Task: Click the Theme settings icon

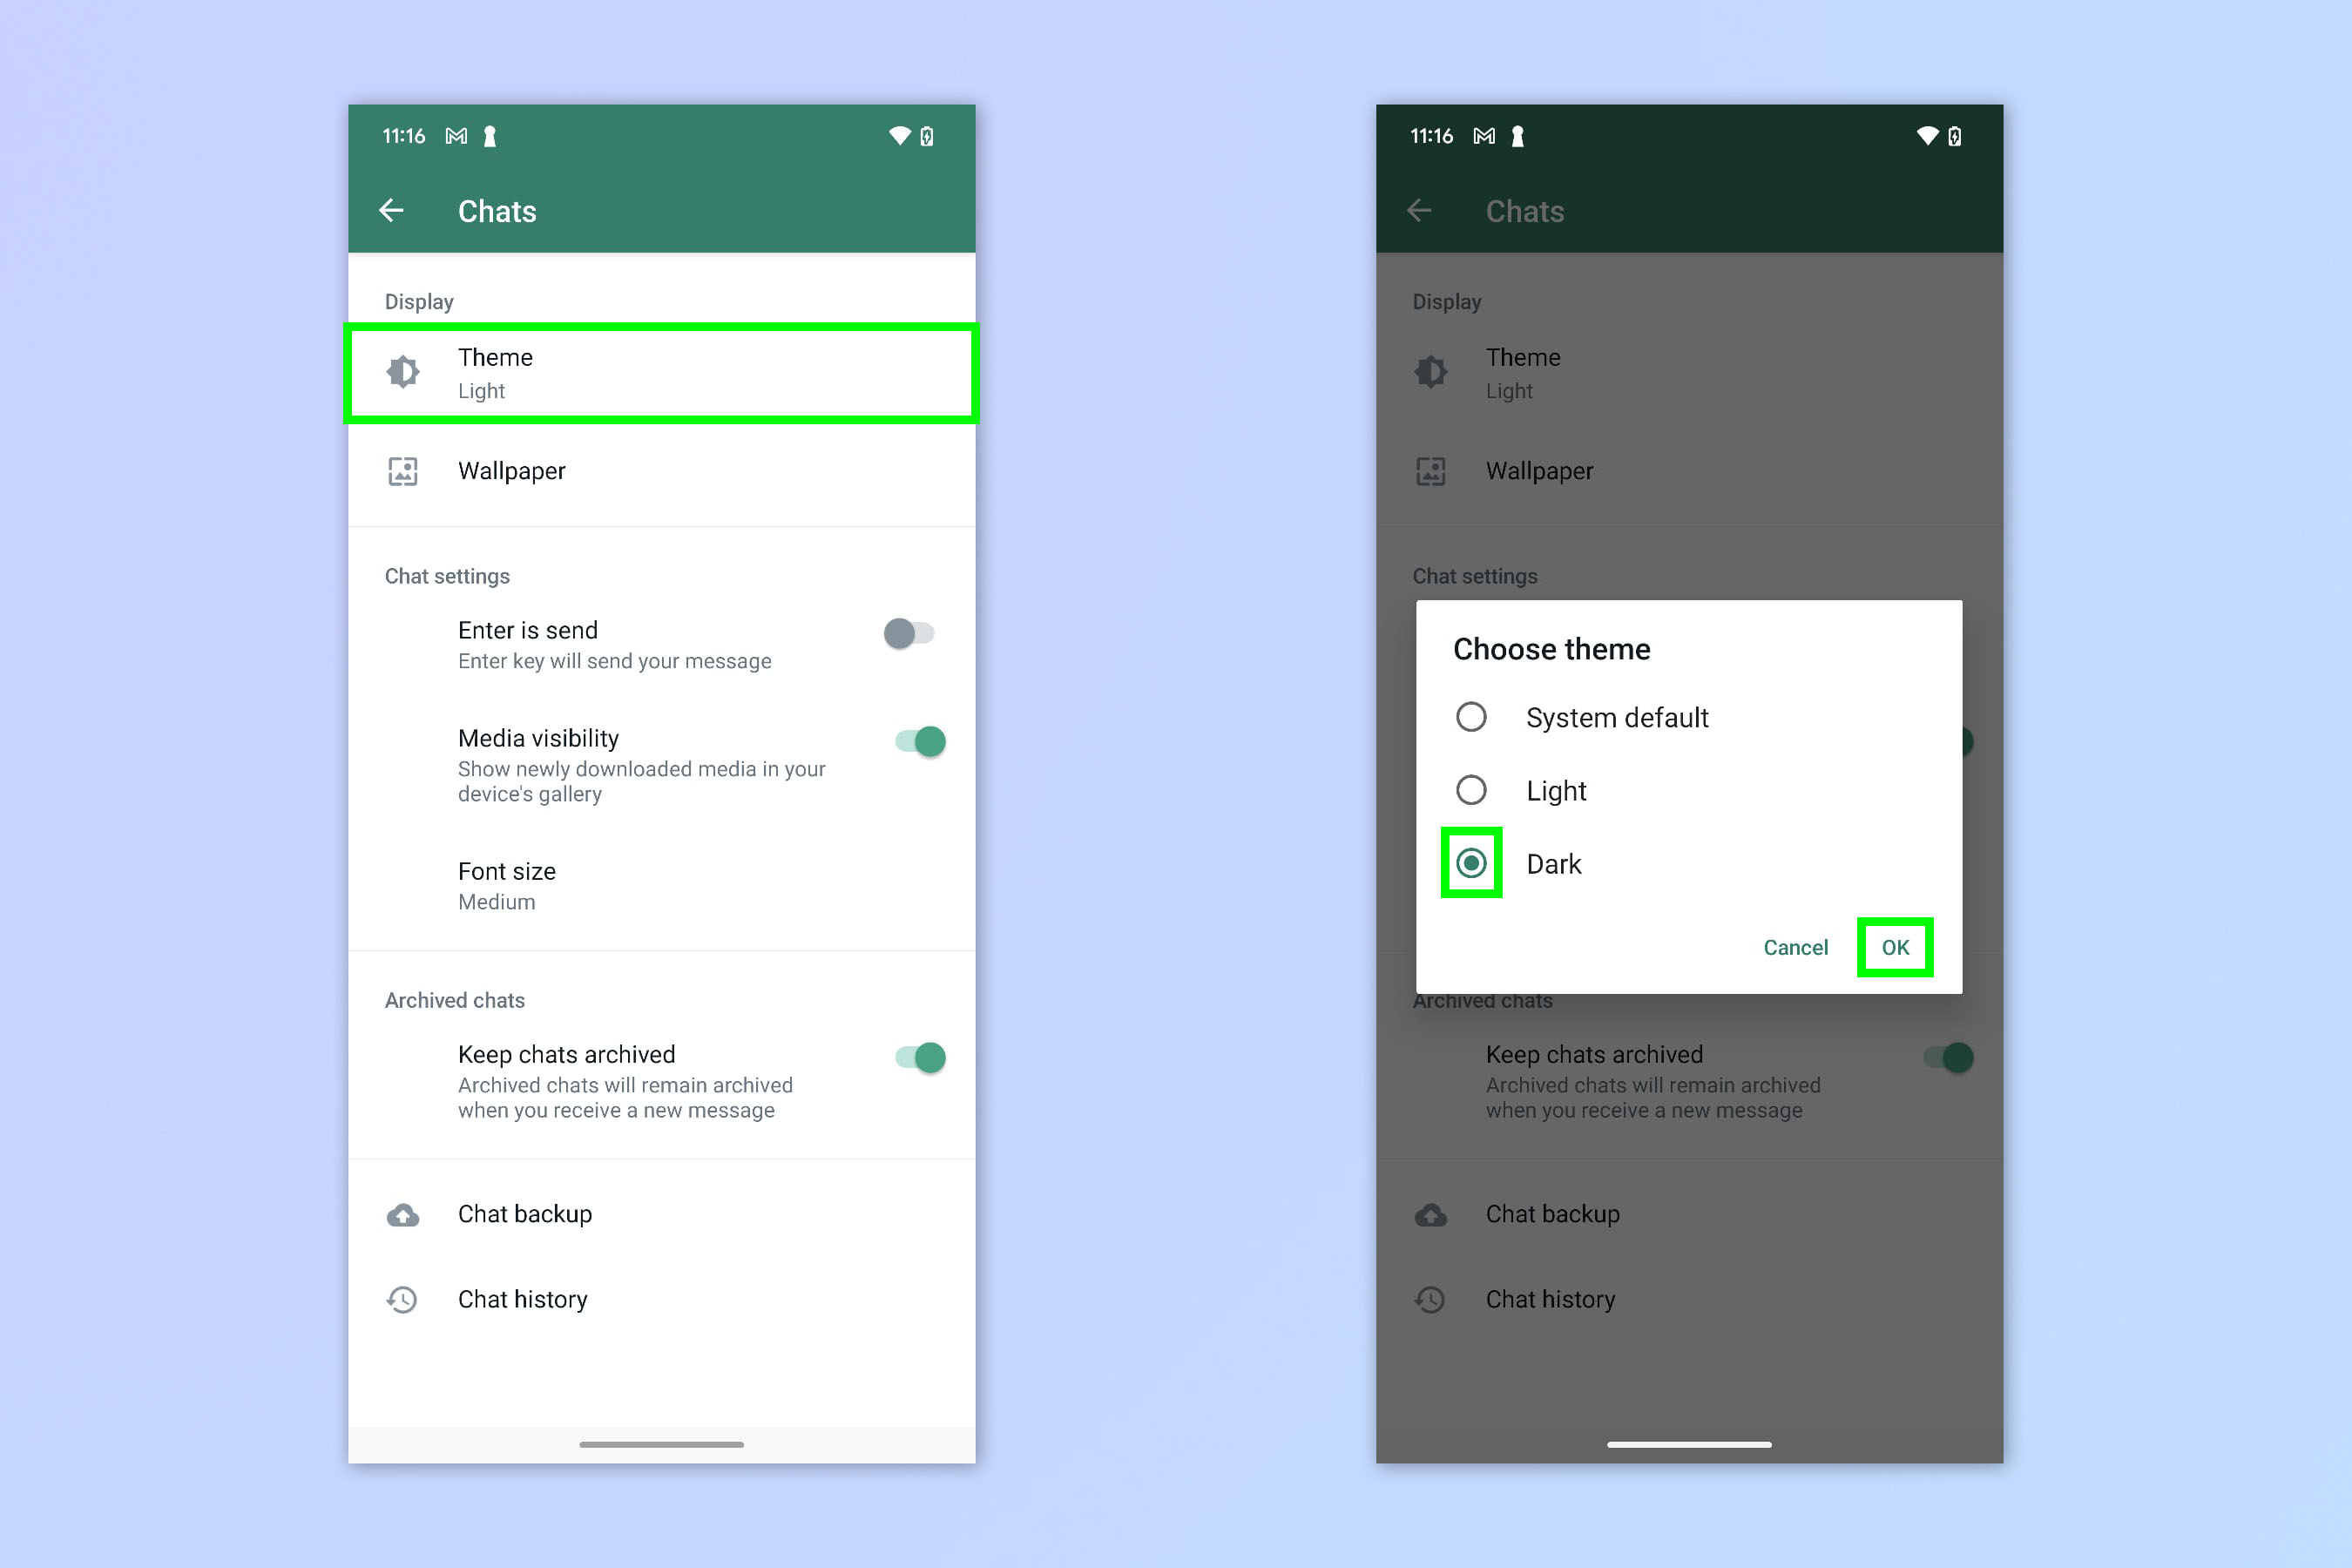Action: 404,369
